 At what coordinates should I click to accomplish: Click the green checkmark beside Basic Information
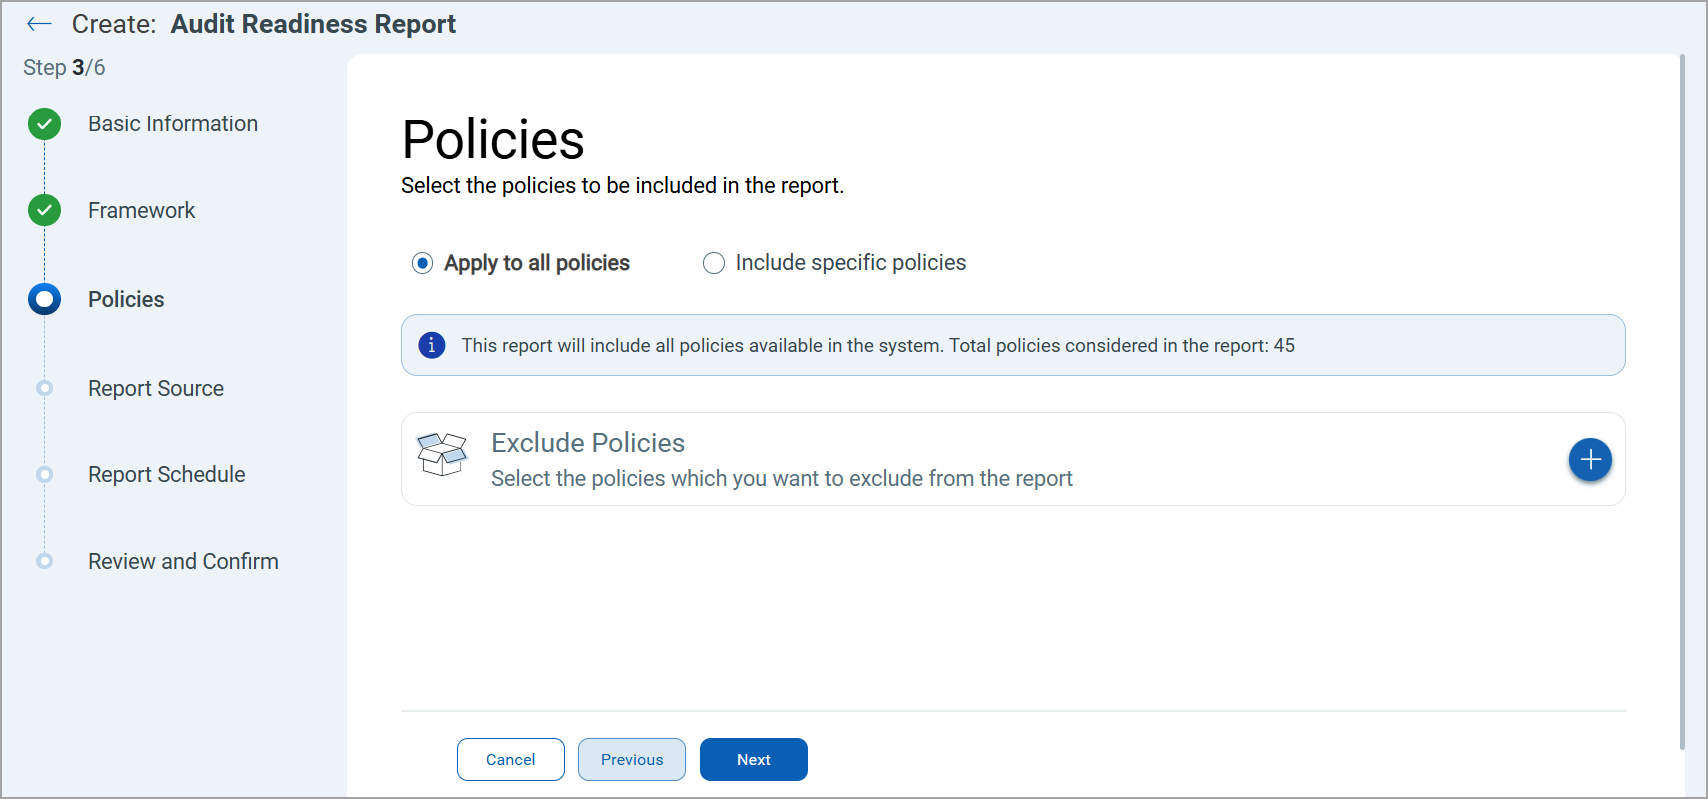[44, 124]
